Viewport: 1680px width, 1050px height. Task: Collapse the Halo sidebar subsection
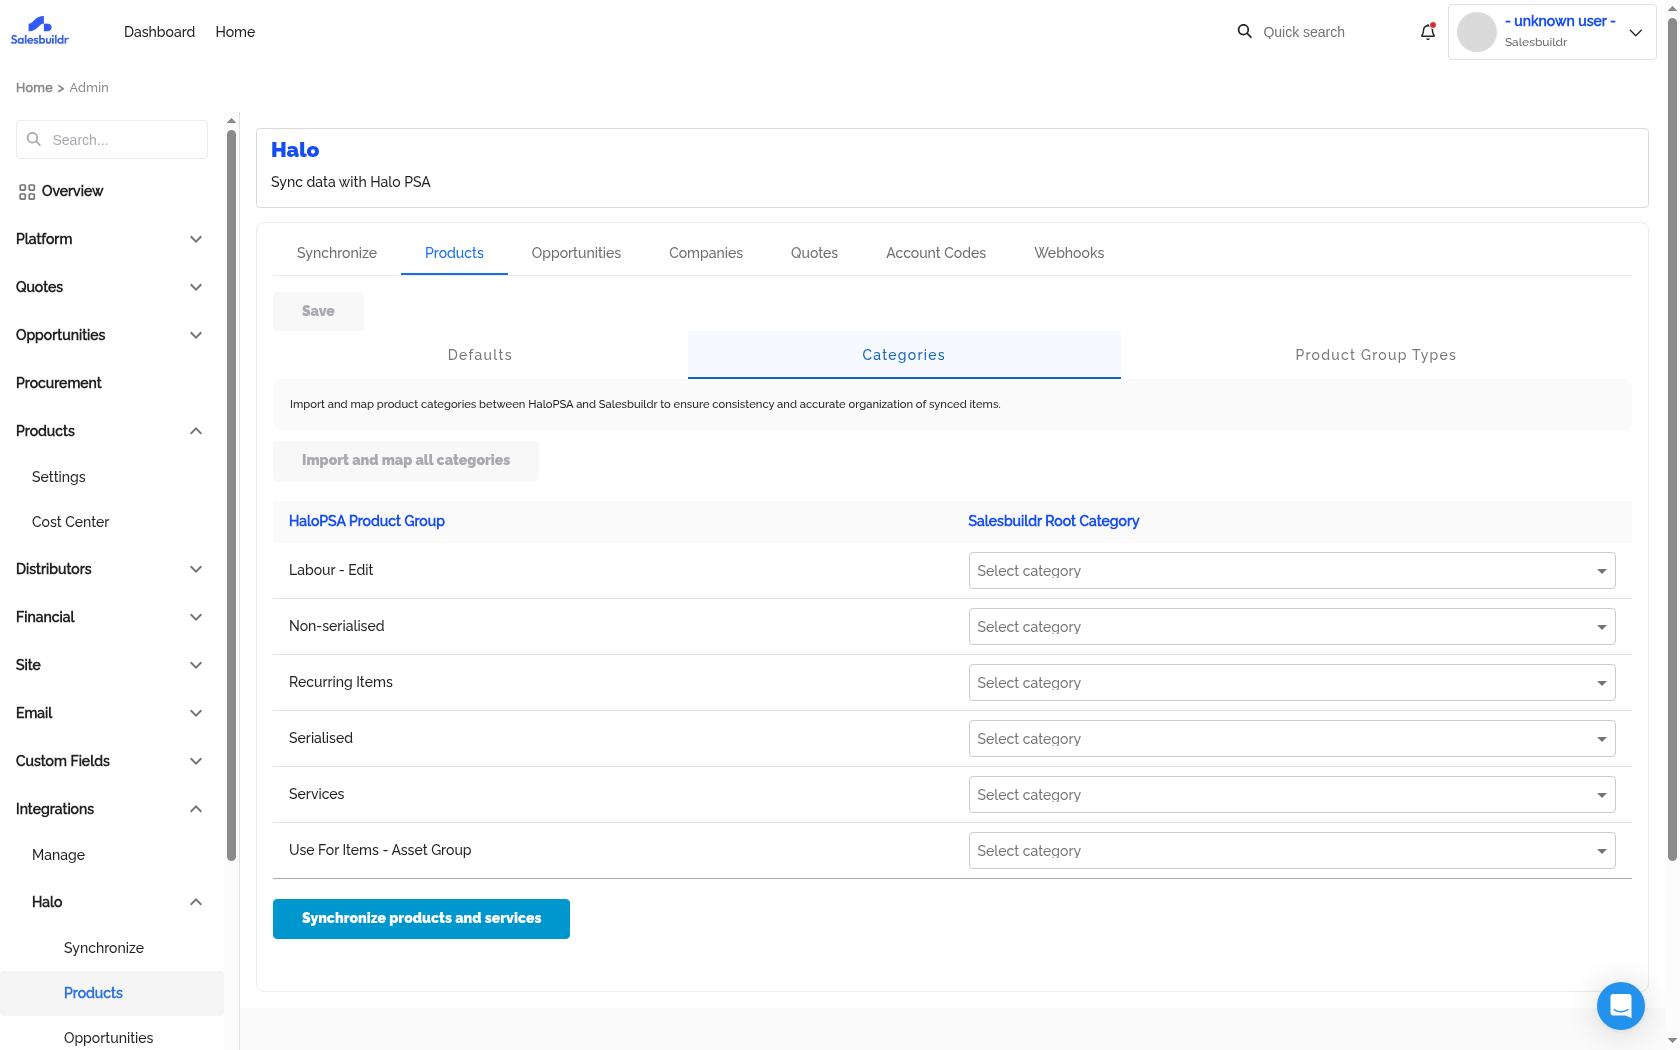pyautogui.click(x=196, y=902)
